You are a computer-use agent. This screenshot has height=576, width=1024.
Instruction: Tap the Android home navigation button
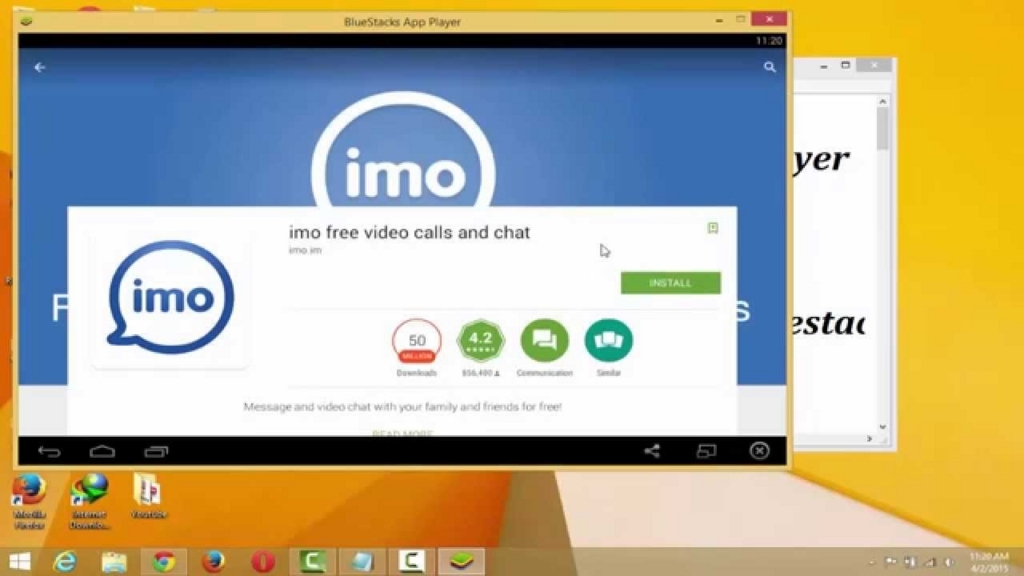pos(103,451)
